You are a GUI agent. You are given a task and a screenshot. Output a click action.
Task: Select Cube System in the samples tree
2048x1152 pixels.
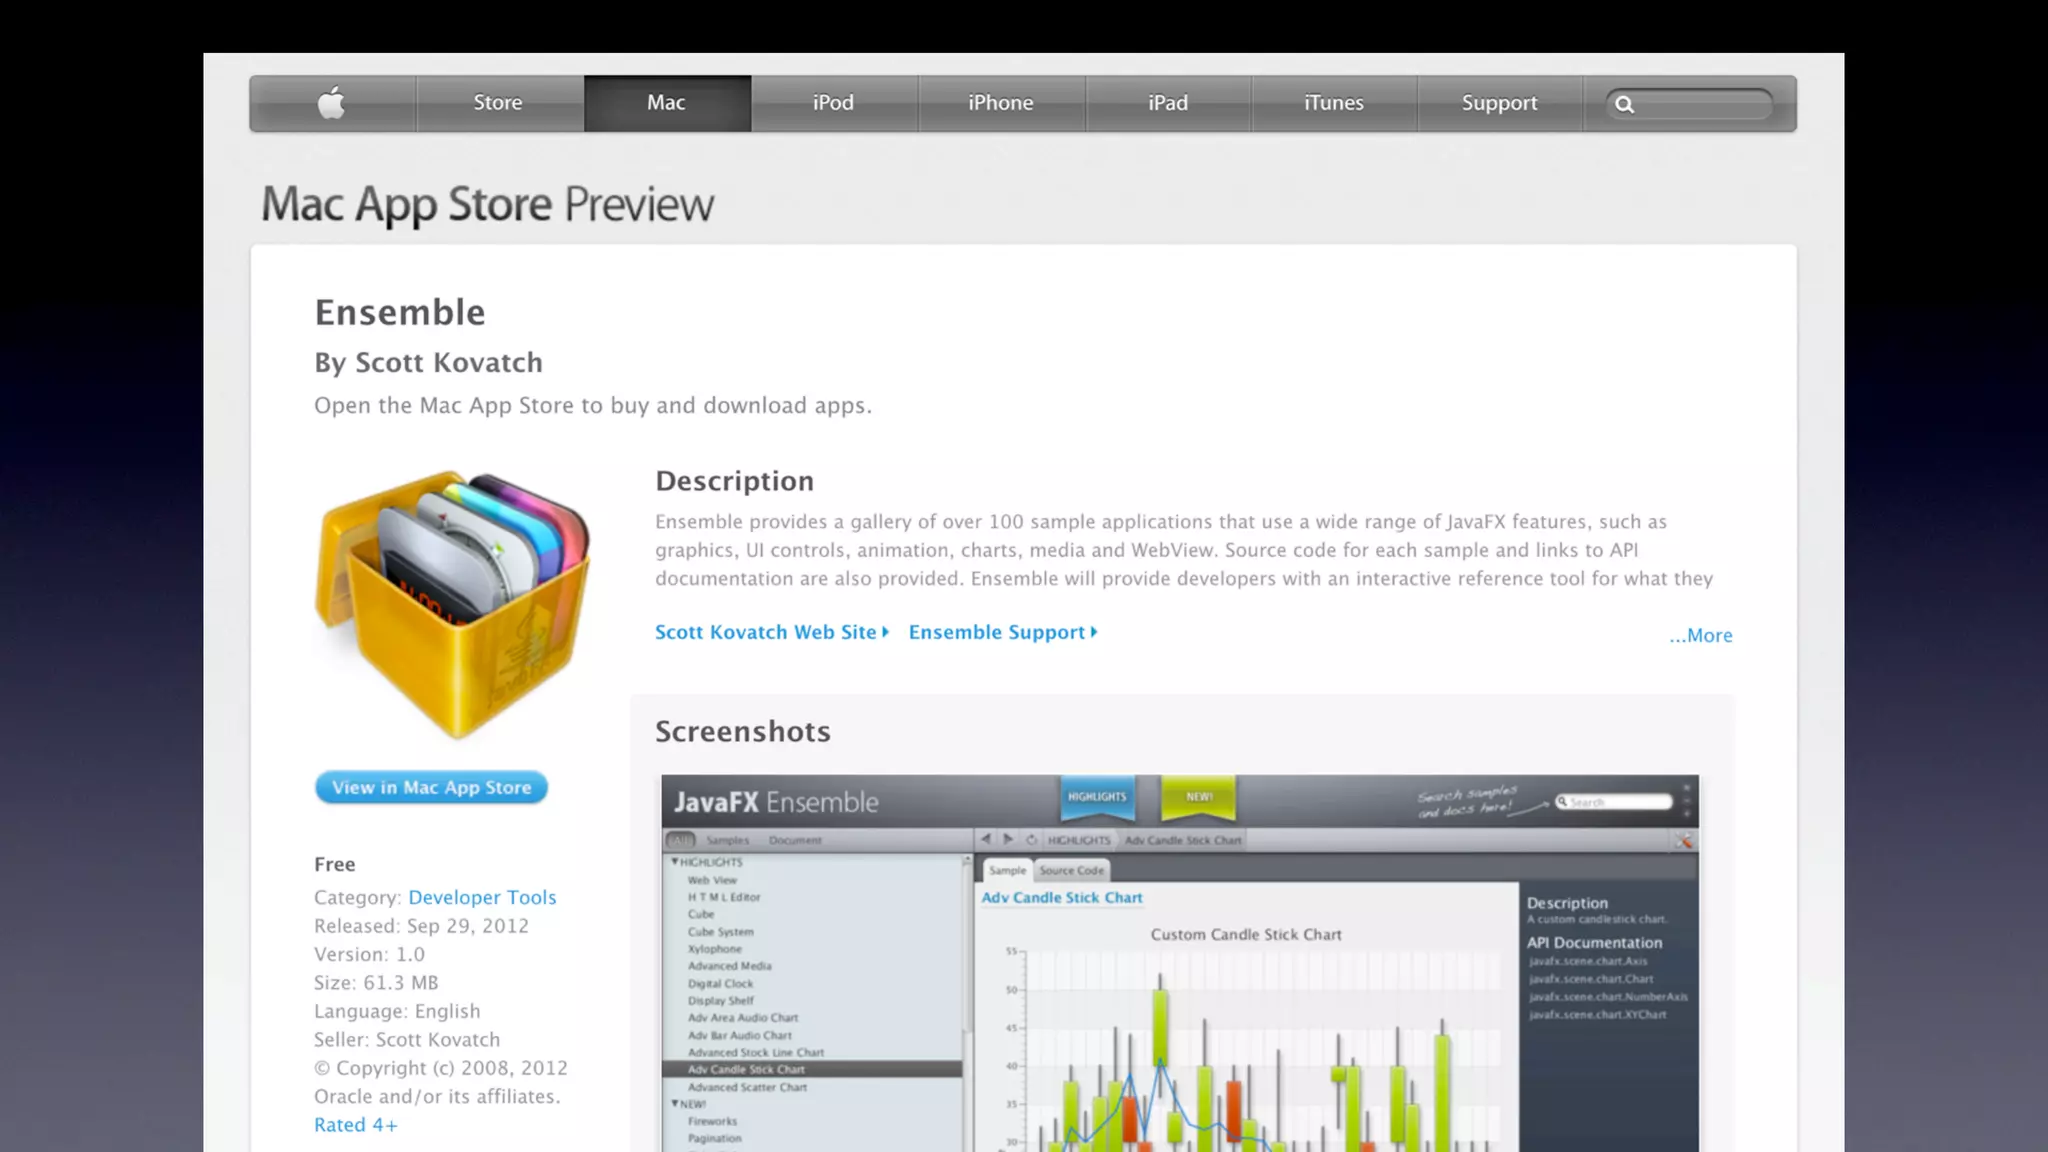click(720, 931)
